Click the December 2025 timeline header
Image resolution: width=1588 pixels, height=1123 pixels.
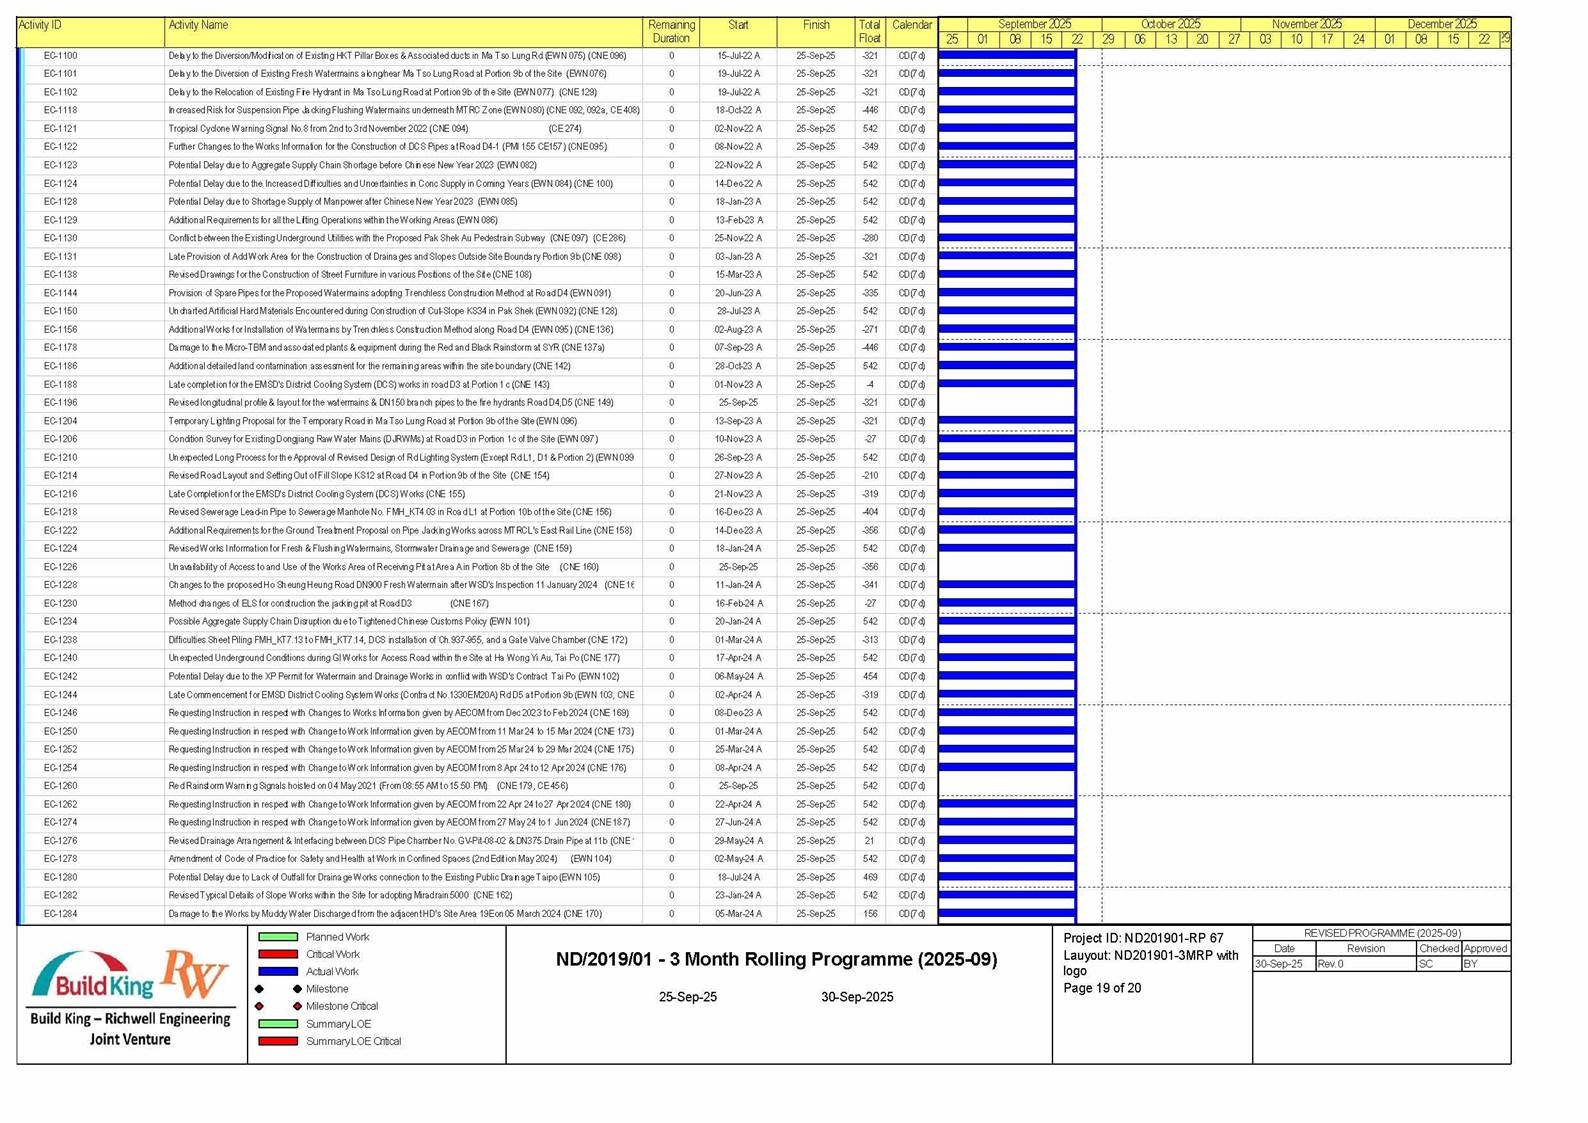point(1441,24)
